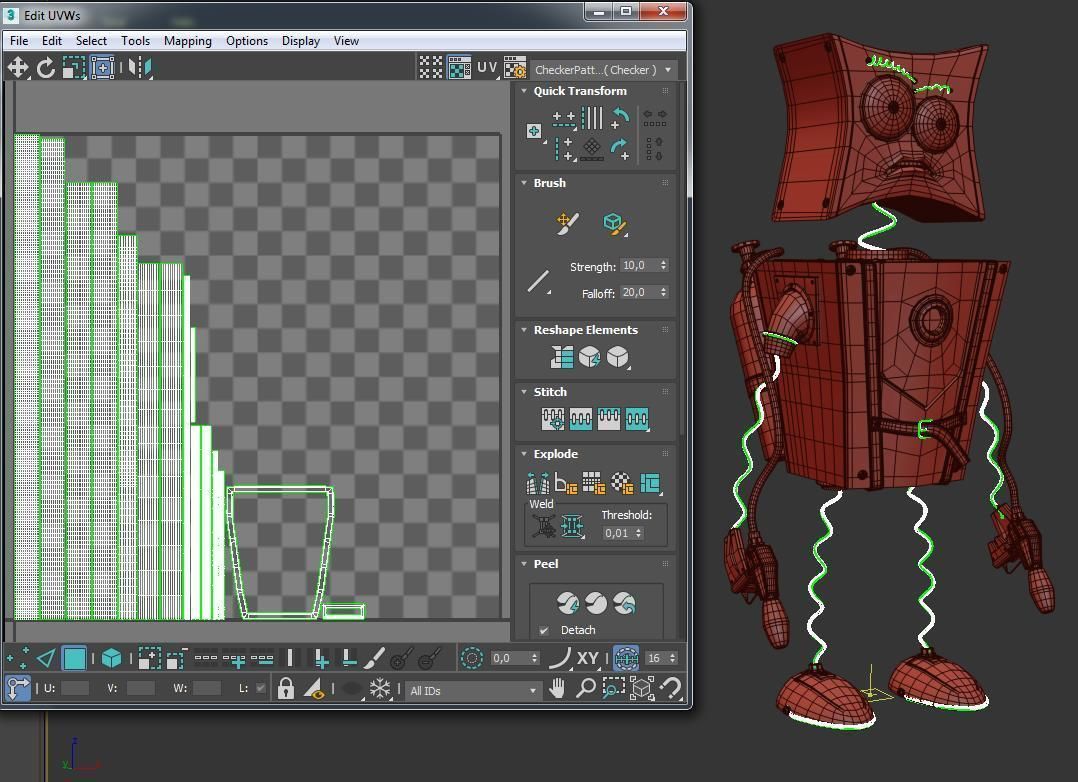1078x782 pixels.
Task: Activate the Freeform mode tool
Action: [102, 67]
